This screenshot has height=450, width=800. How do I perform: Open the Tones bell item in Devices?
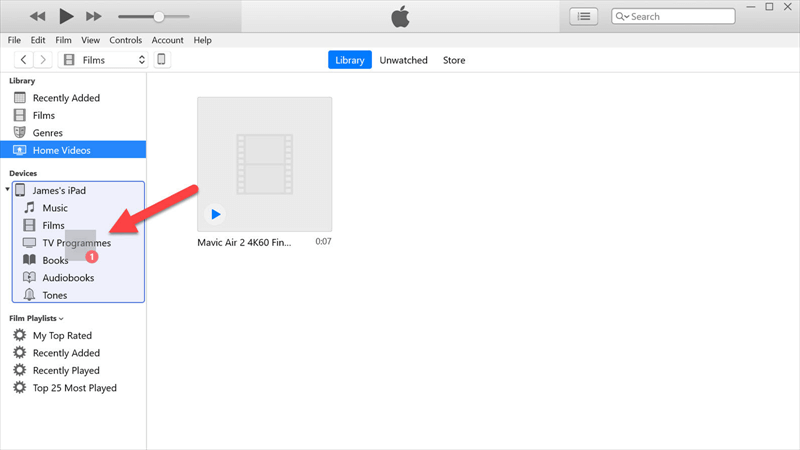[30, 295]
